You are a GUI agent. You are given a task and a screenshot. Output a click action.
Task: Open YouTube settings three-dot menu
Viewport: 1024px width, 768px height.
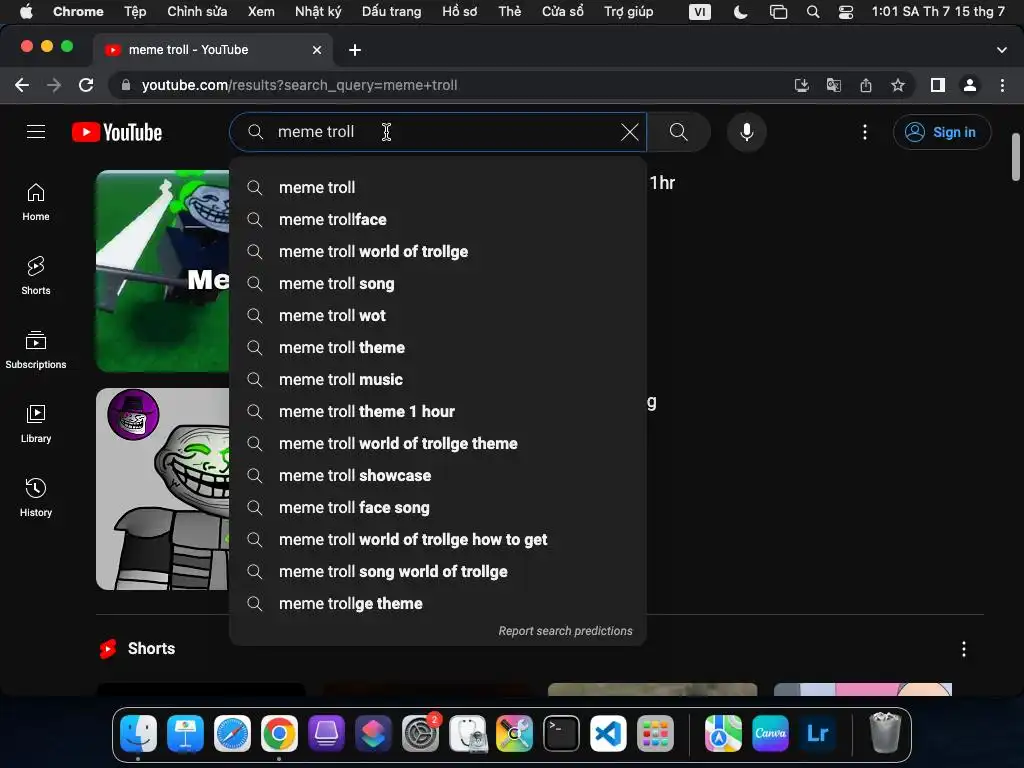[x=865, y=132]
